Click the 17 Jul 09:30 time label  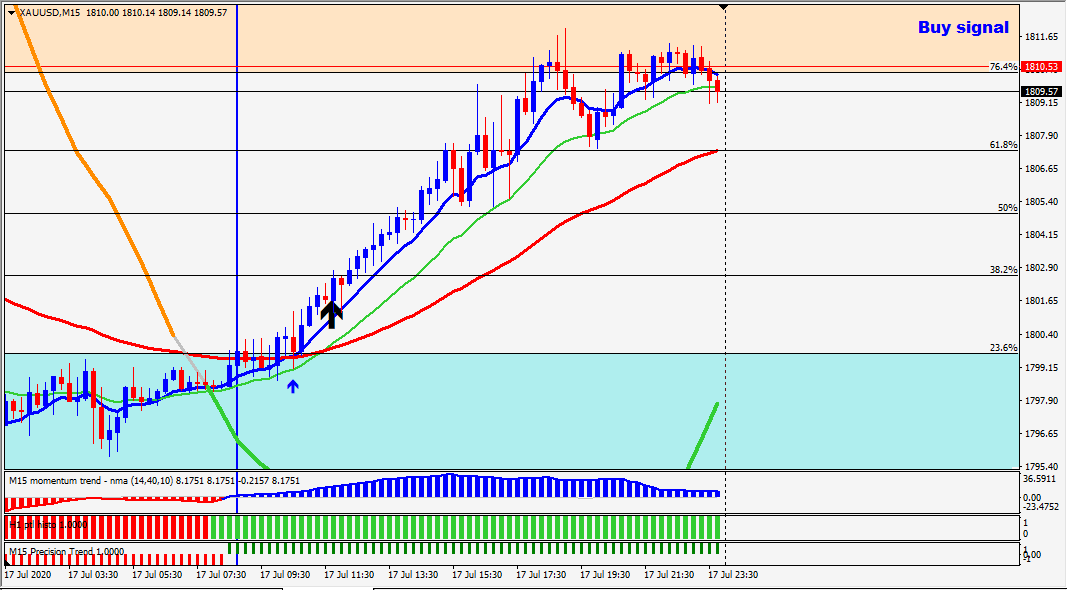click(x=285, y=575)
